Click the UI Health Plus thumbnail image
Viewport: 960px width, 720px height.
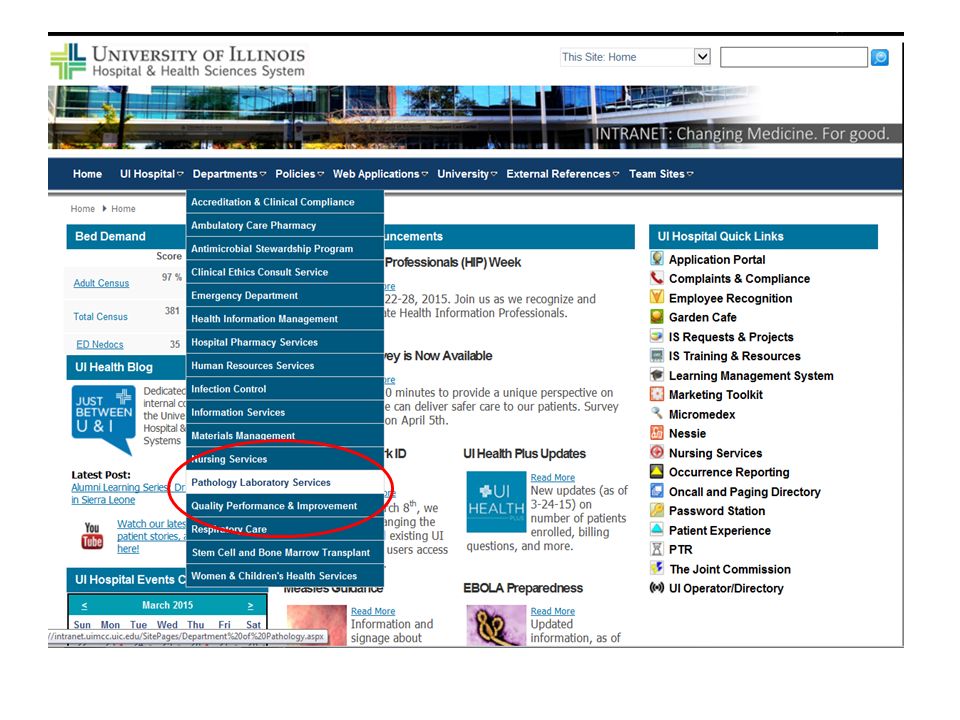click(496, 501)
